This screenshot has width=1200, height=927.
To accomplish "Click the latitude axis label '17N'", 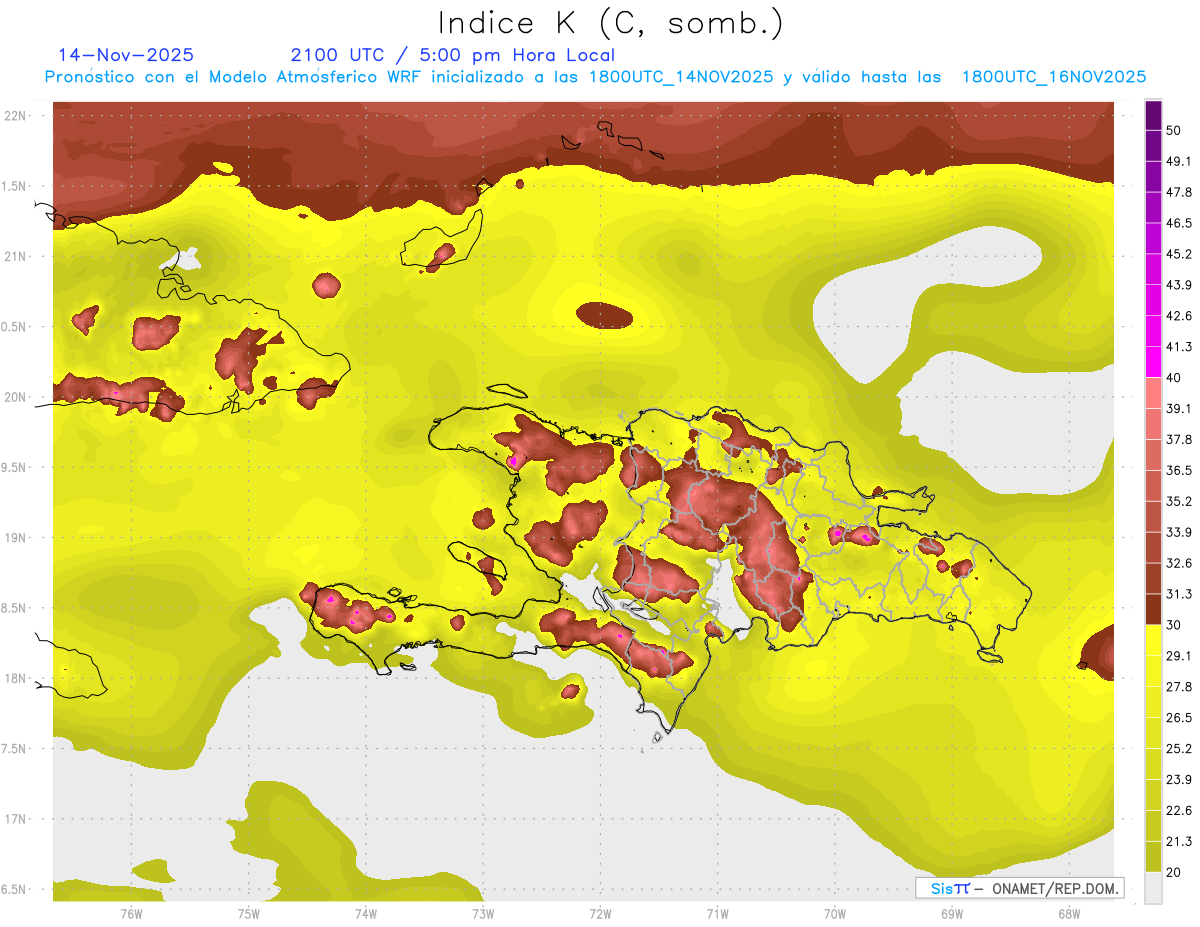I will (17, 820).
